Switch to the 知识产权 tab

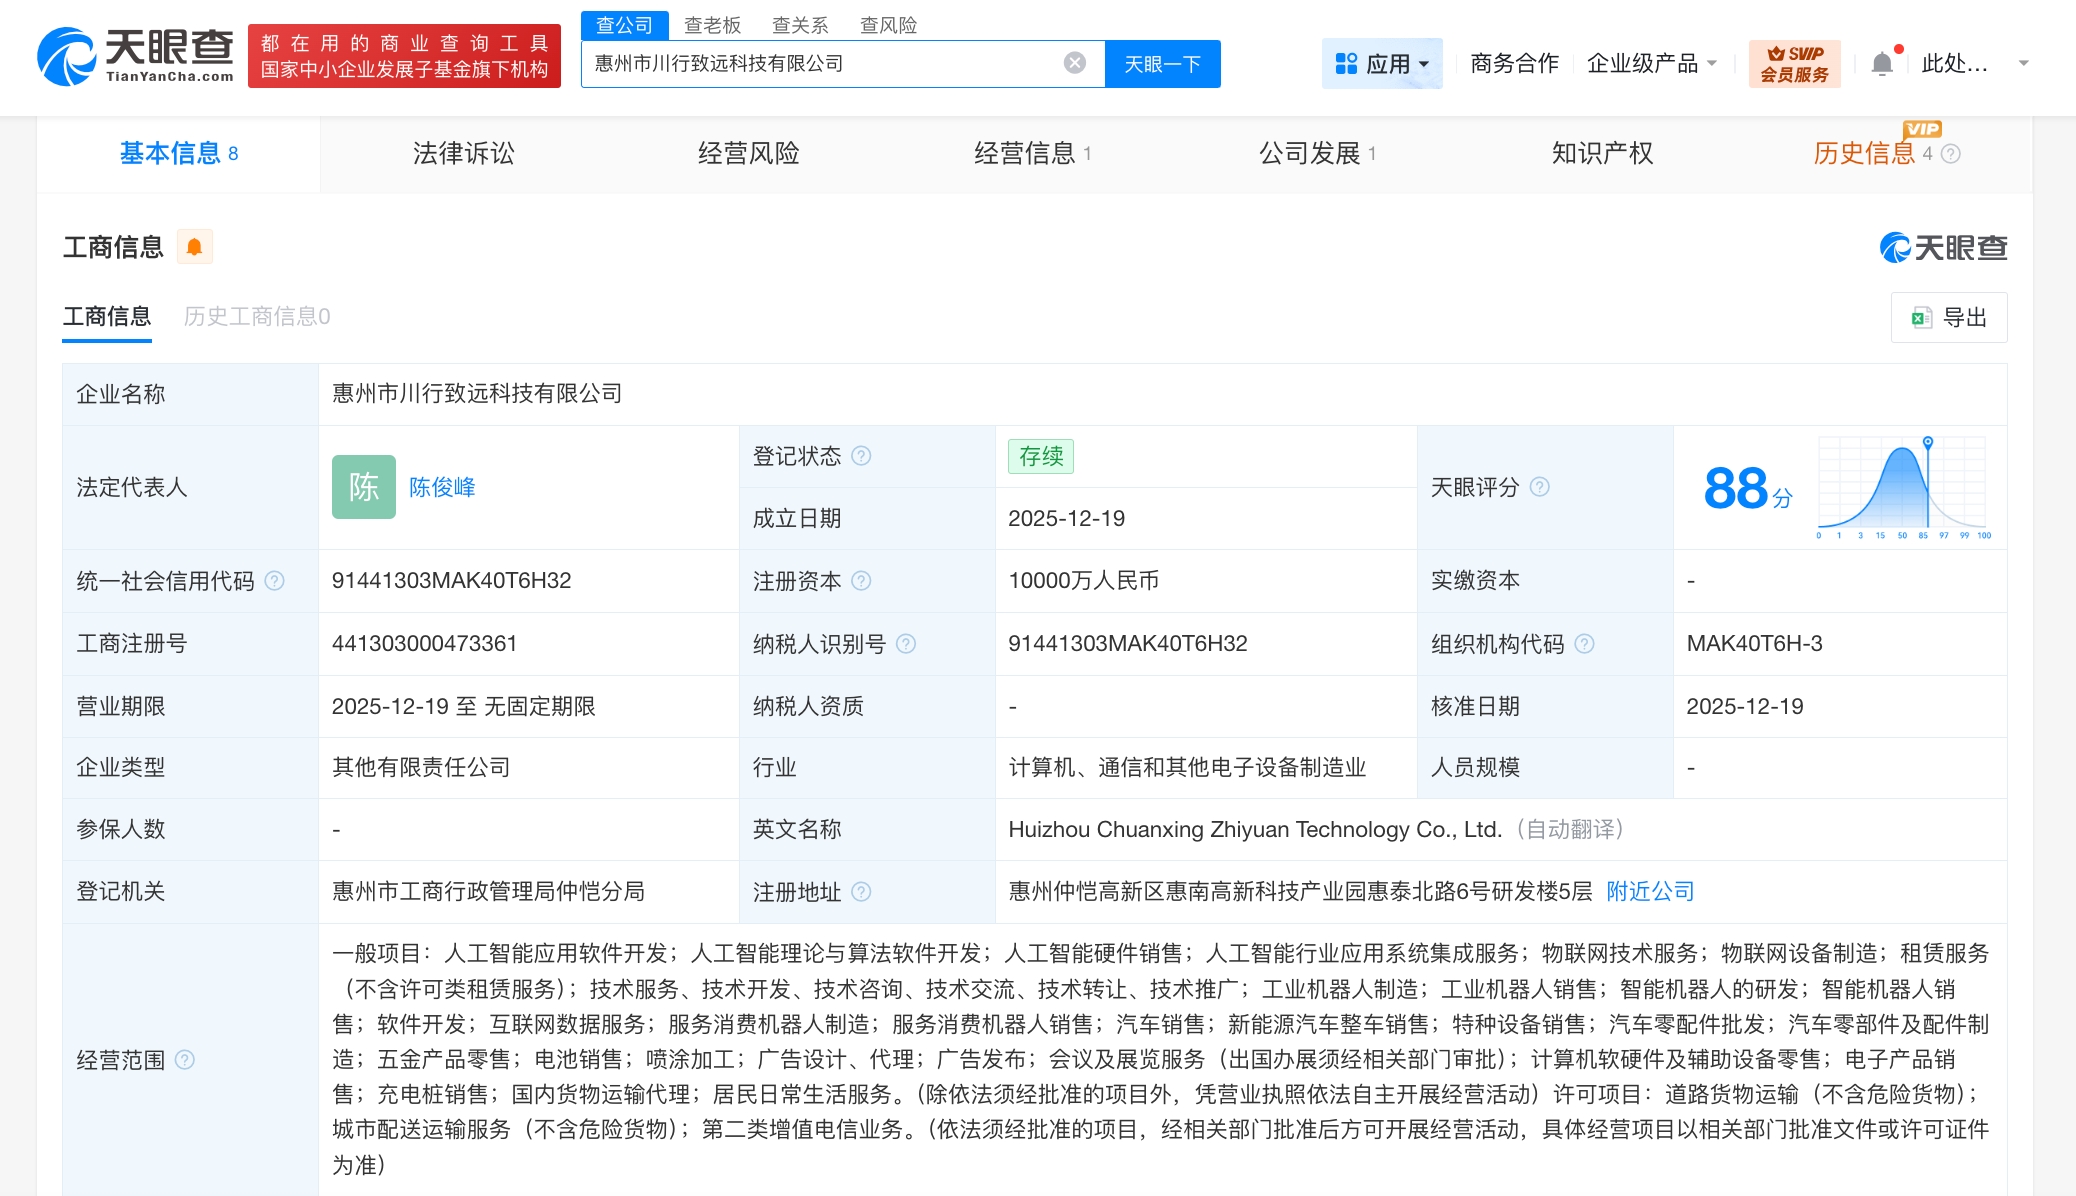(x=1602, y=153)
